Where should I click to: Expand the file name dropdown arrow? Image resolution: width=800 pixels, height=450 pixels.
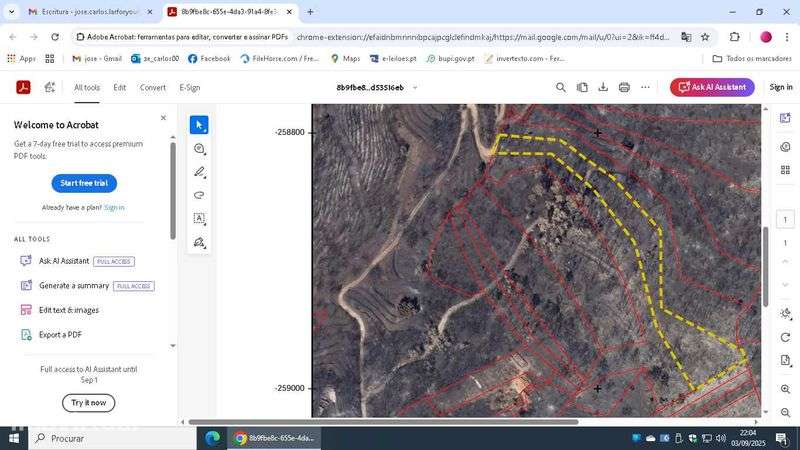tap(415, 88)
